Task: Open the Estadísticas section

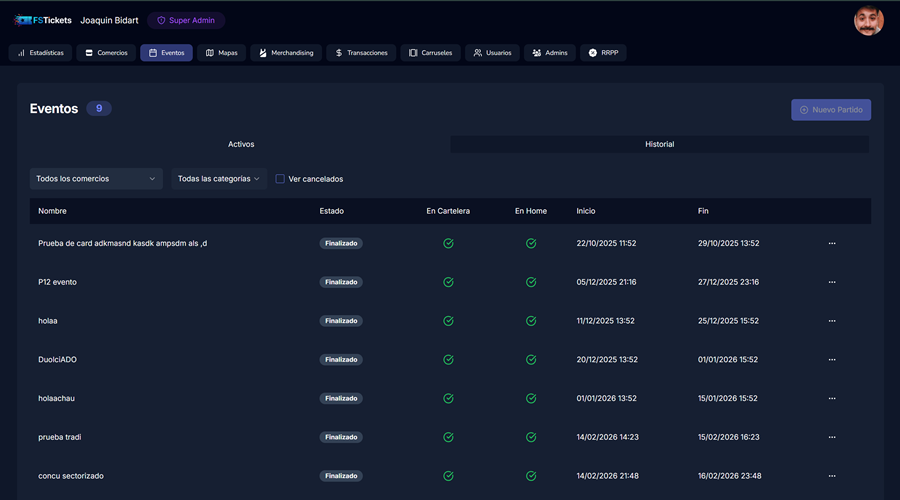Action: click(41, 53)
